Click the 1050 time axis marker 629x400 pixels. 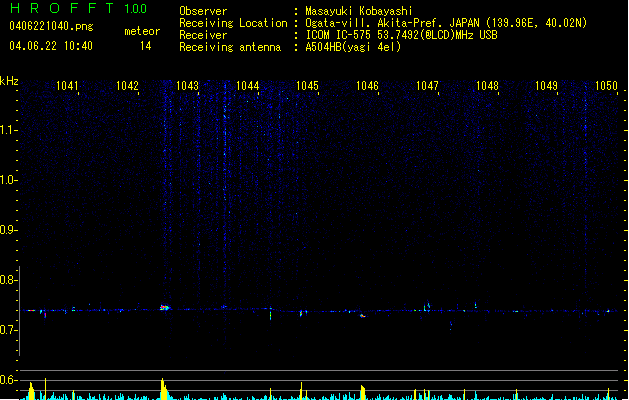(x=606, y=85)
